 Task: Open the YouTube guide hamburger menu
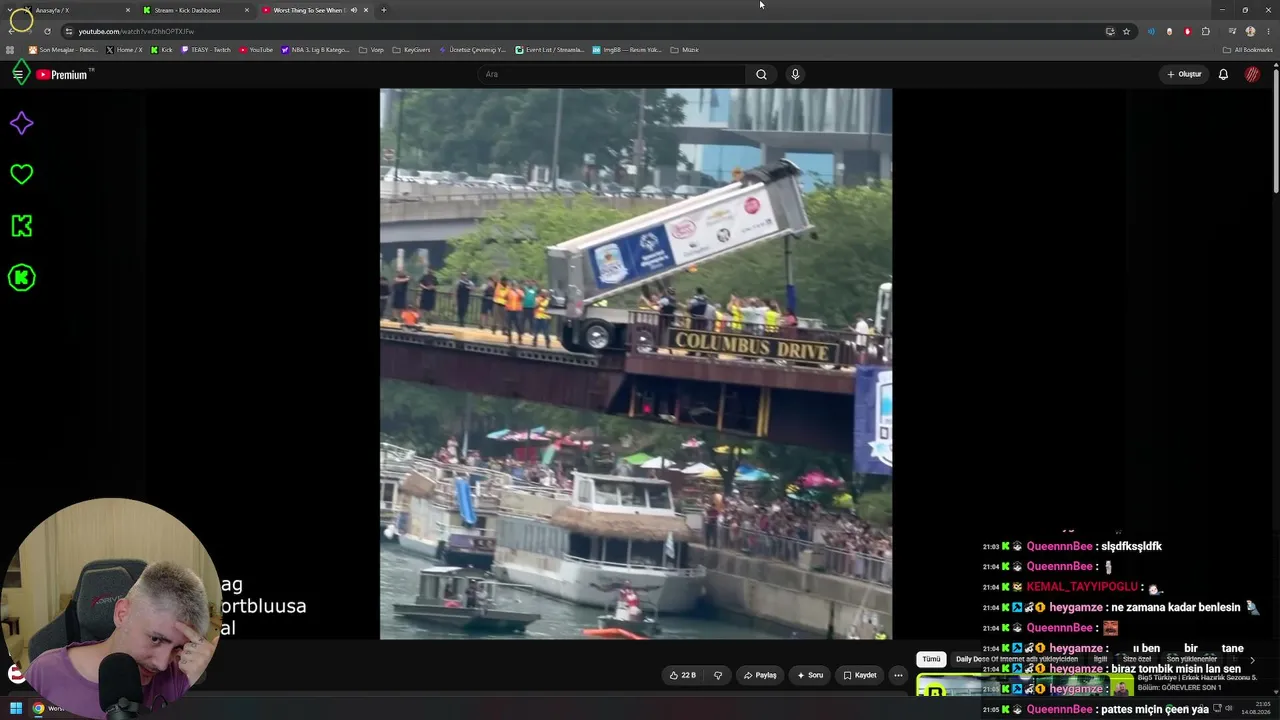tap(18, 74)
